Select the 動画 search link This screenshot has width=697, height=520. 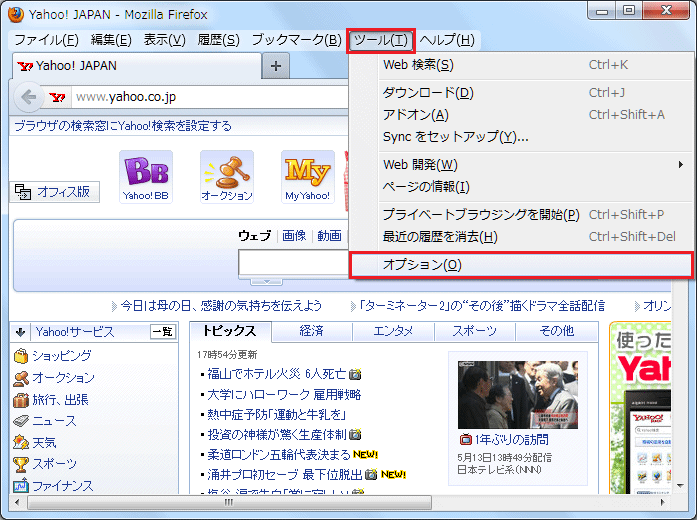tap(329, 236)
